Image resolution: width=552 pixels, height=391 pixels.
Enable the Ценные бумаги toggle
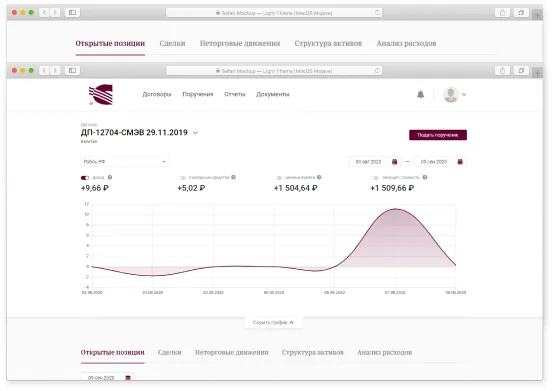click(x=278, y=178)
